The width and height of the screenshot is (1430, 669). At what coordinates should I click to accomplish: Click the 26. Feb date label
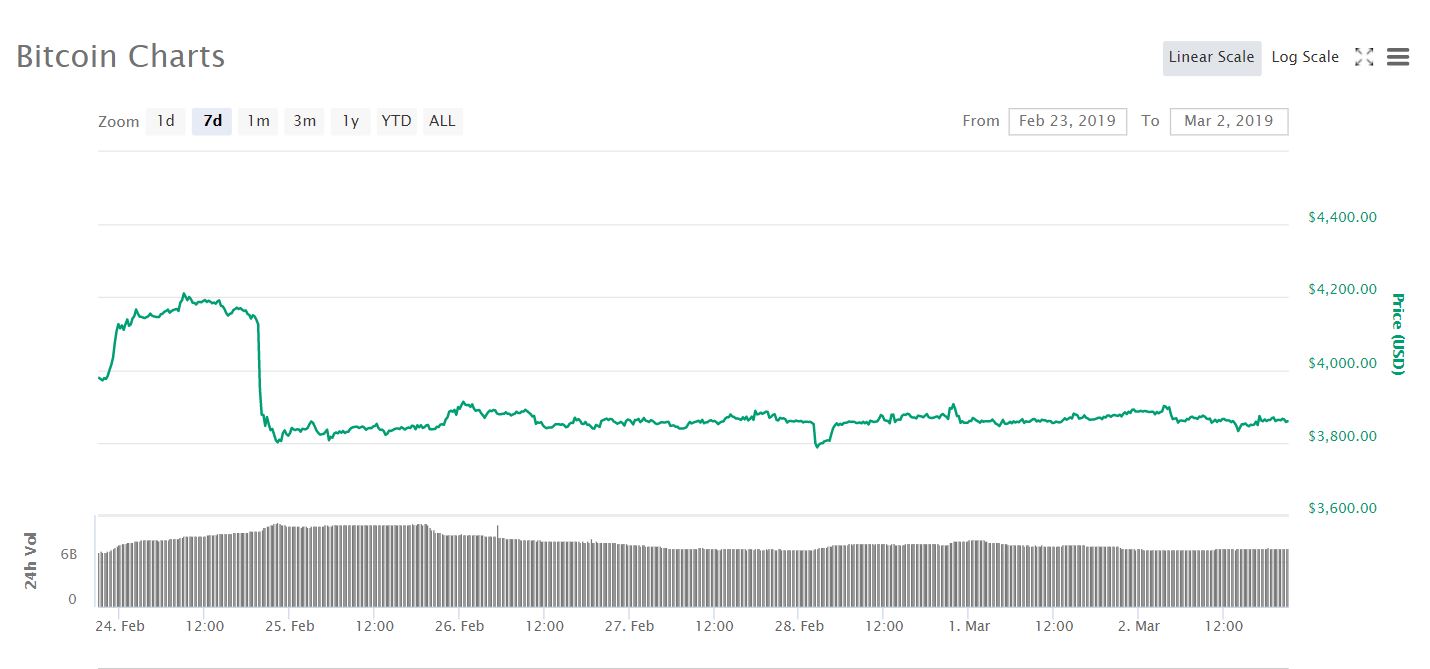click(460, 626)
